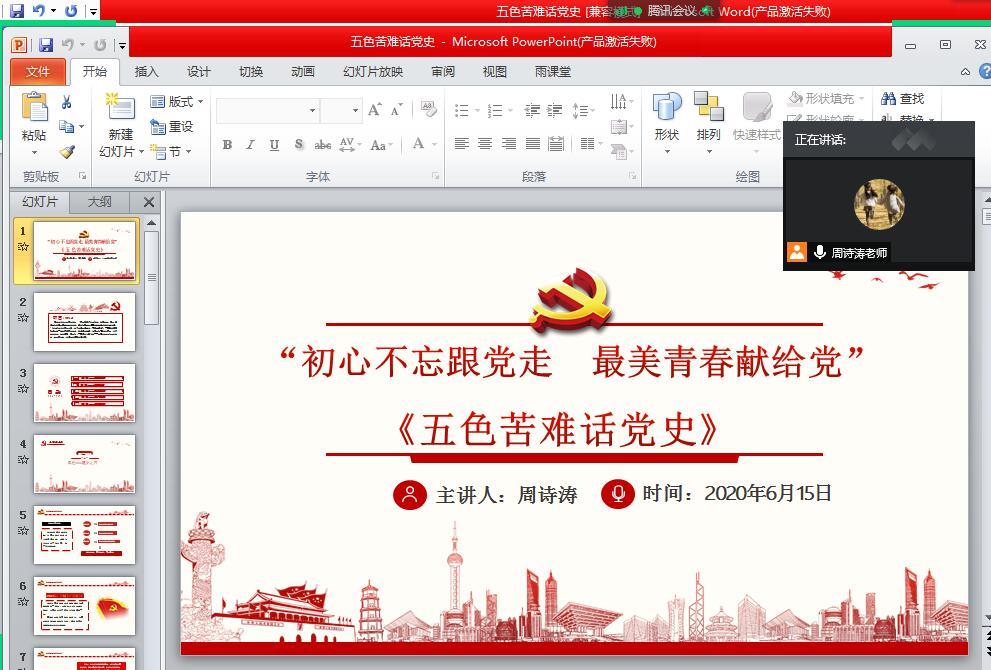This screenshot has height=670, width=991.
Task: Click the Increase Font Size icon
Action: (x=374, y=110)
